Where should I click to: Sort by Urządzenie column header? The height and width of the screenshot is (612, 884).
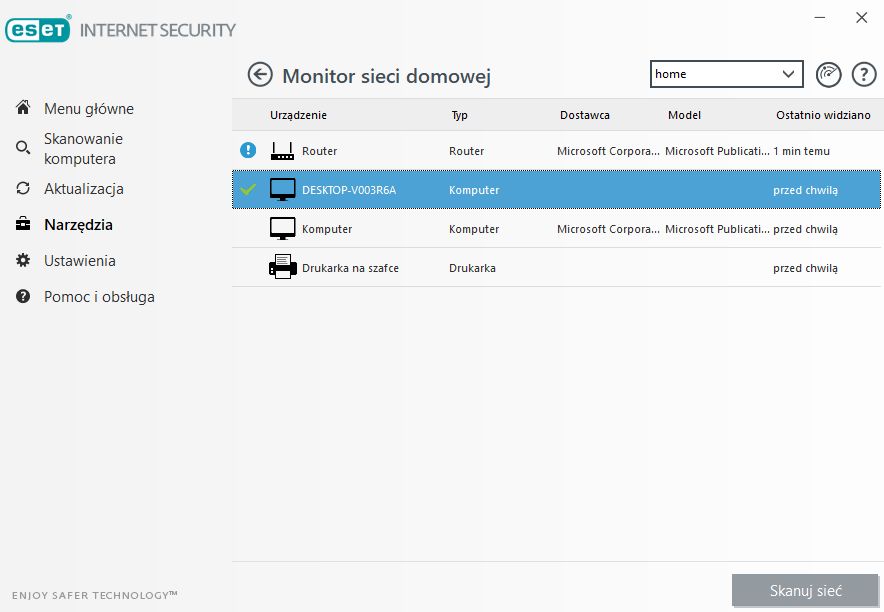pyautogui.click(x=298, y=115)
